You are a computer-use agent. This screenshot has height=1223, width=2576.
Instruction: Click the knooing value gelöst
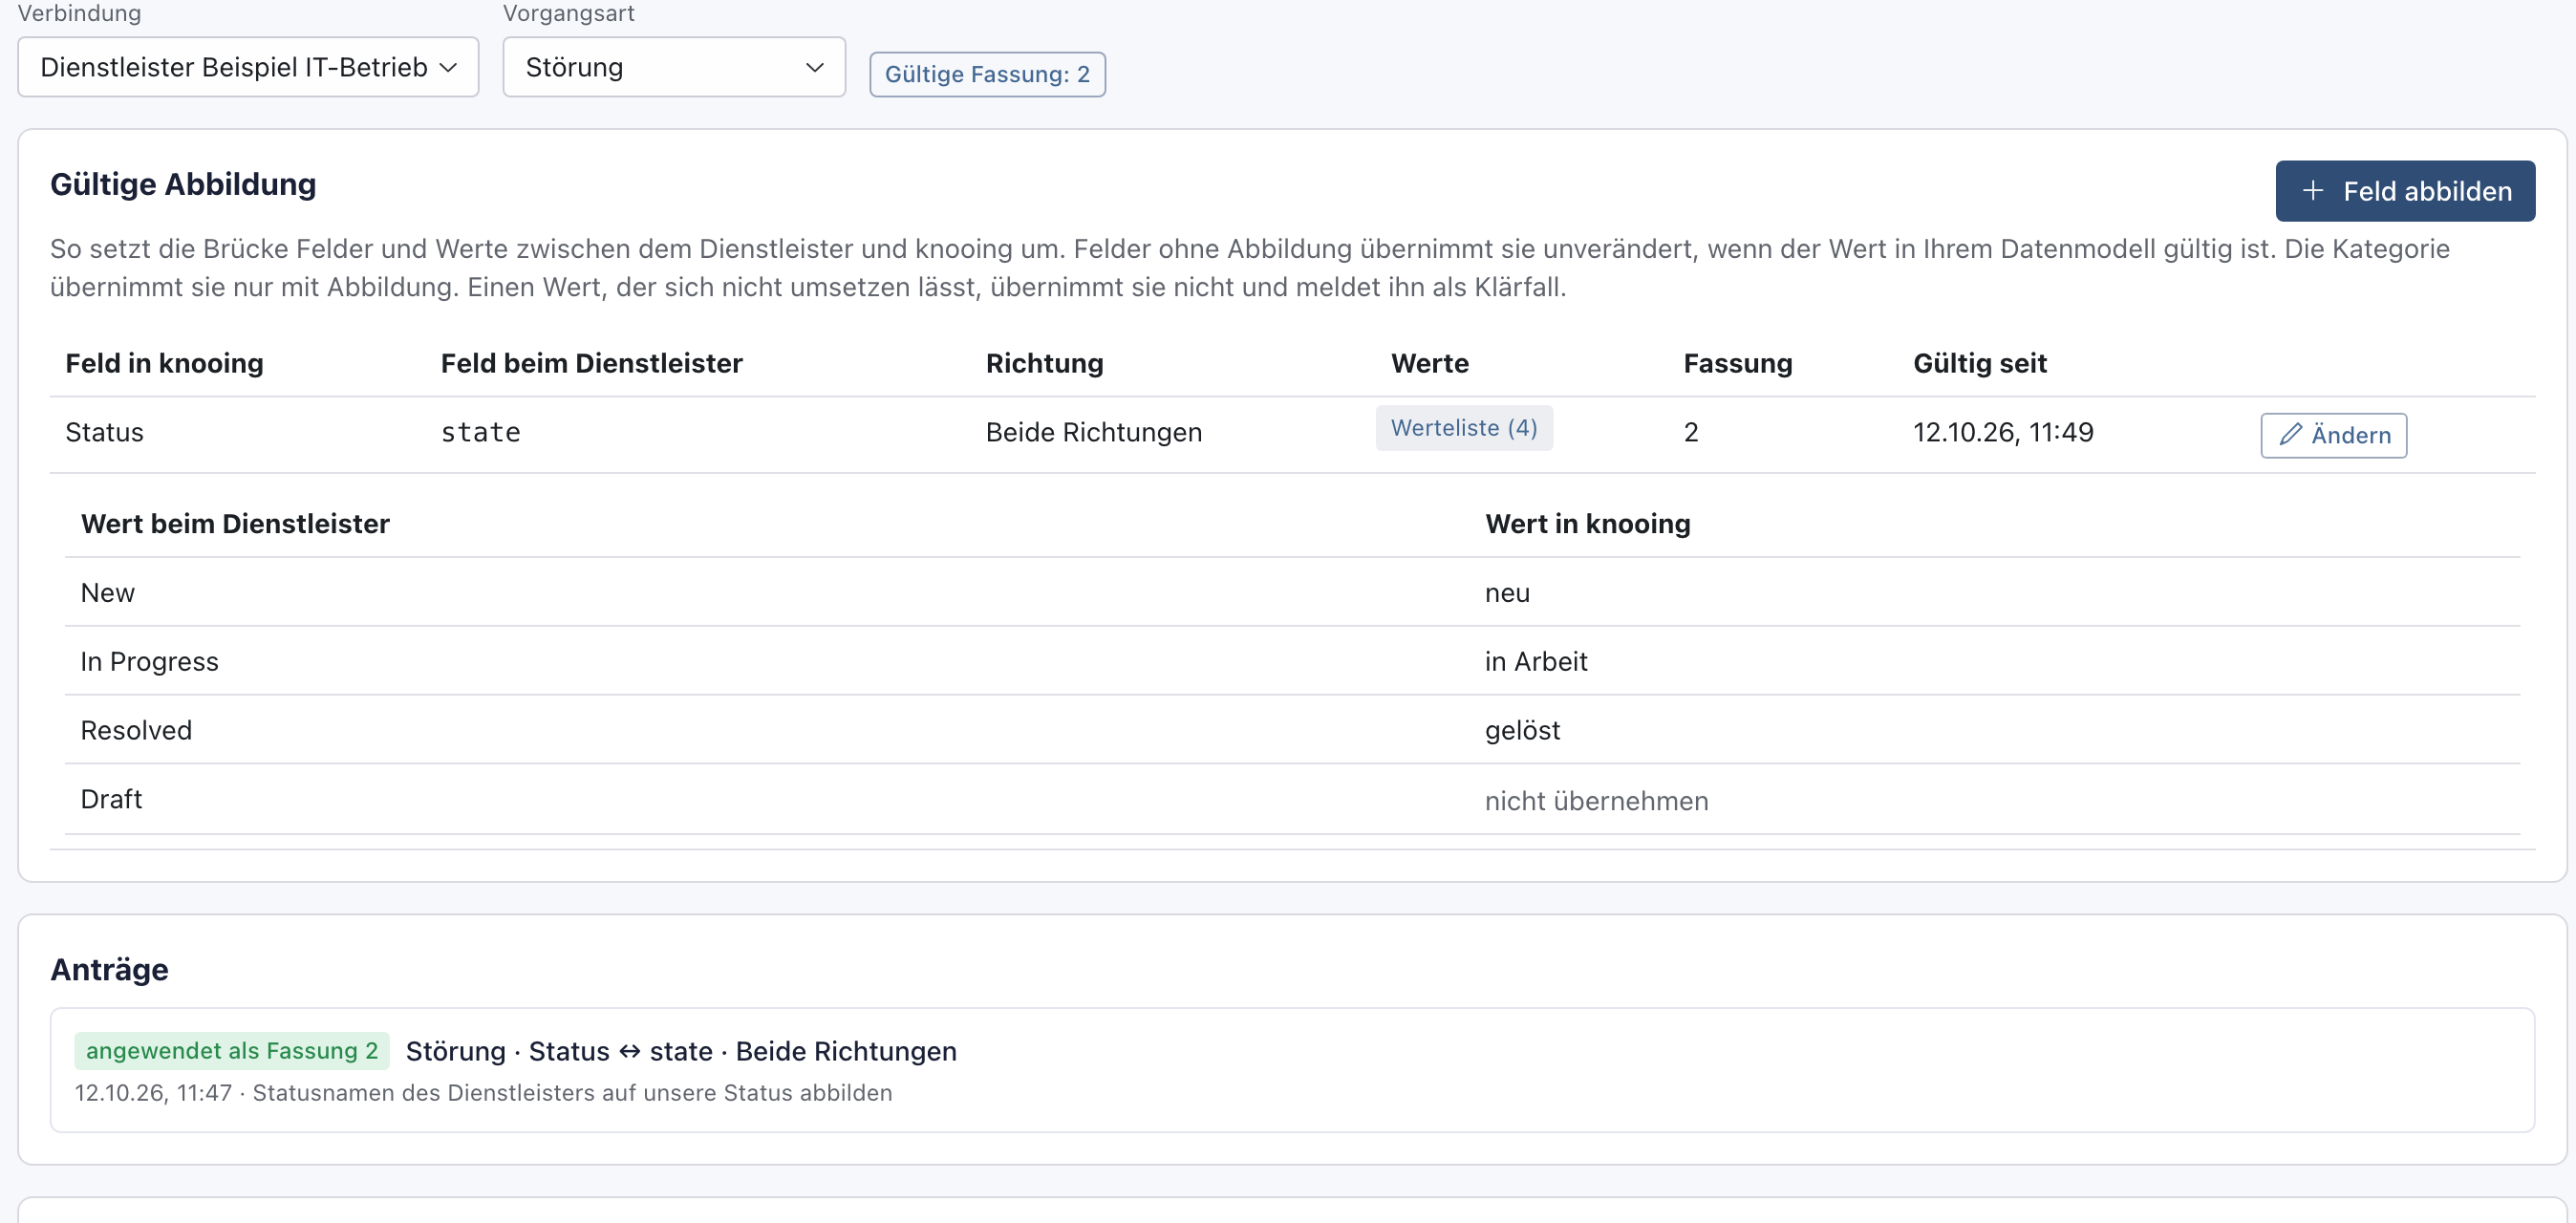coord(1522,731)
